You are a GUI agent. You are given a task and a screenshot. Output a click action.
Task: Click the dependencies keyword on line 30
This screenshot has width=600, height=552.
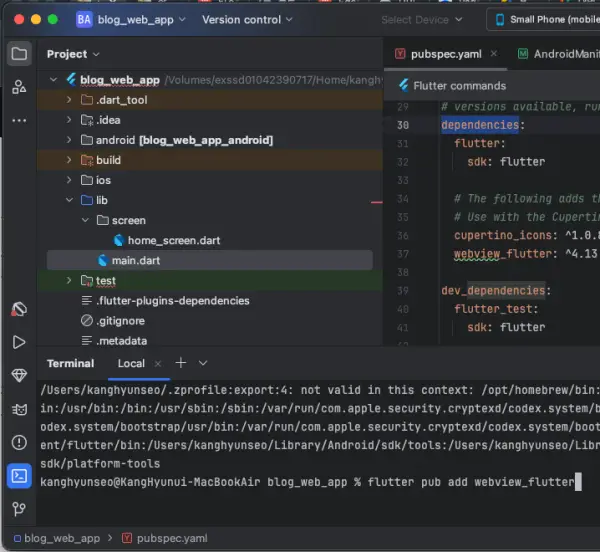[480, 125]
